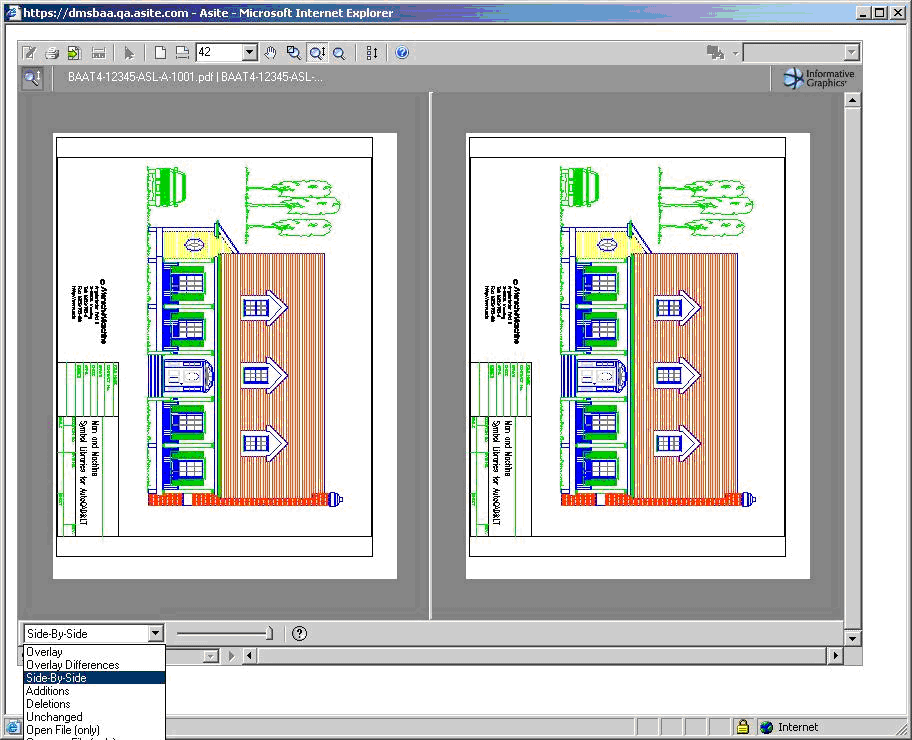Viewport: 912px width, 740px height.
Task: Choose Unchanged compare option
Action: click(x=94, y=717)
